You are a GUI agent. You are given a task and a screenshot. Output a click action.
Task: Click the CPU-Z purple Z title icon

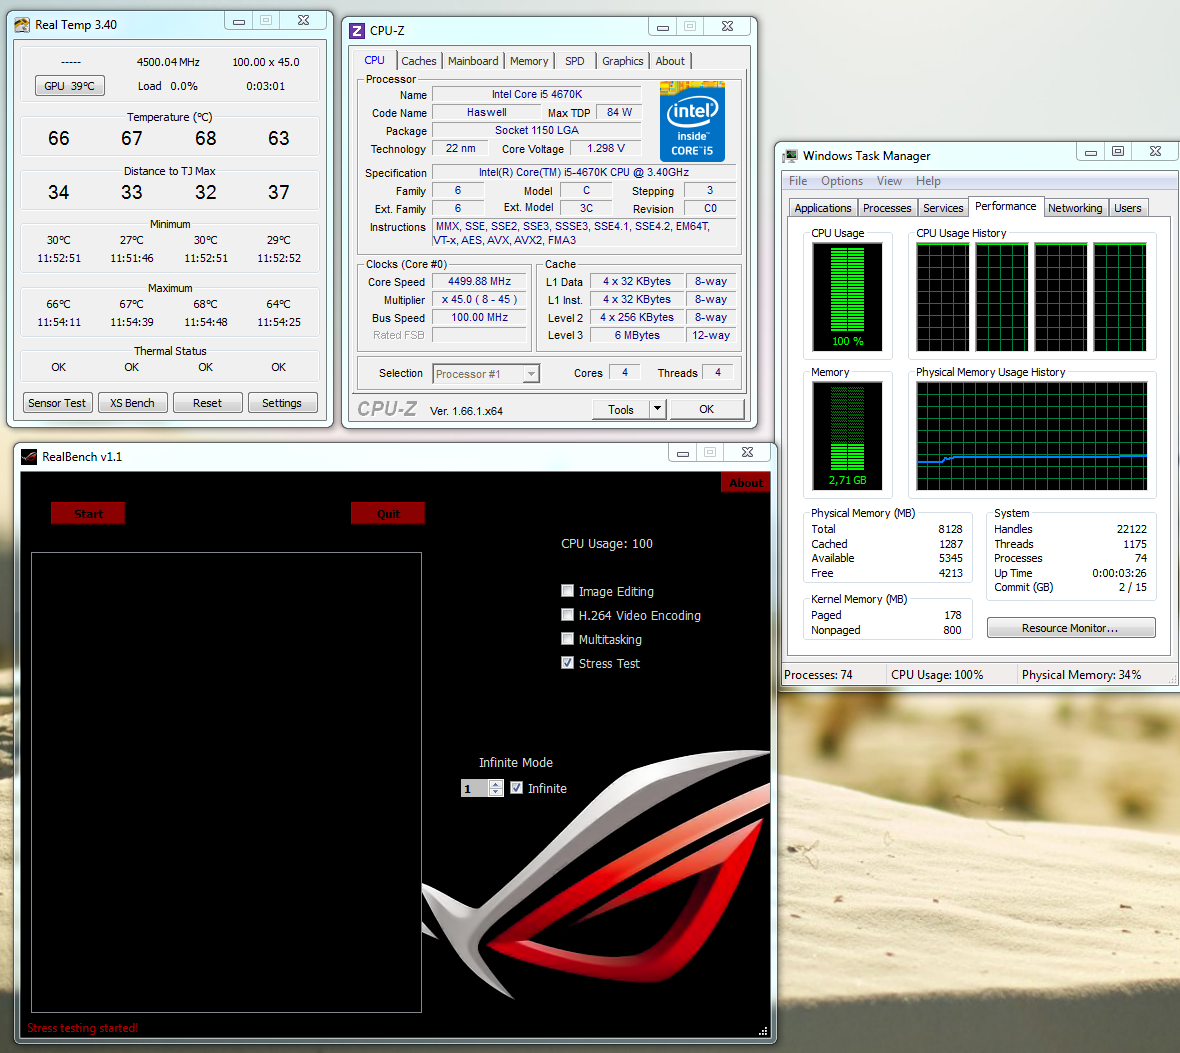click(x=357, y=31)
